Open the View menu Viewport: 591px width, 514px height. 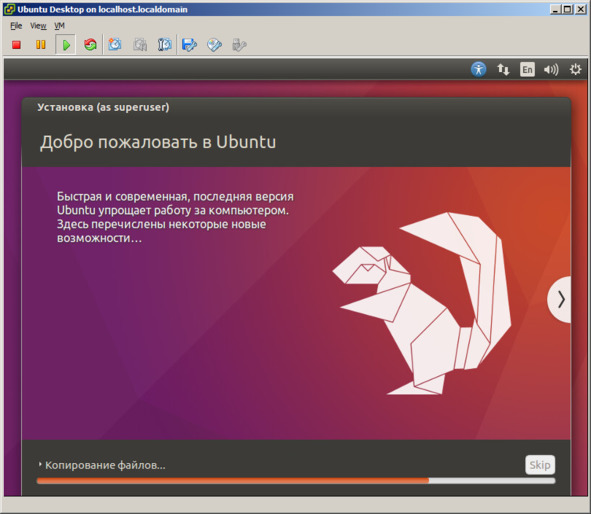point(38,26)
